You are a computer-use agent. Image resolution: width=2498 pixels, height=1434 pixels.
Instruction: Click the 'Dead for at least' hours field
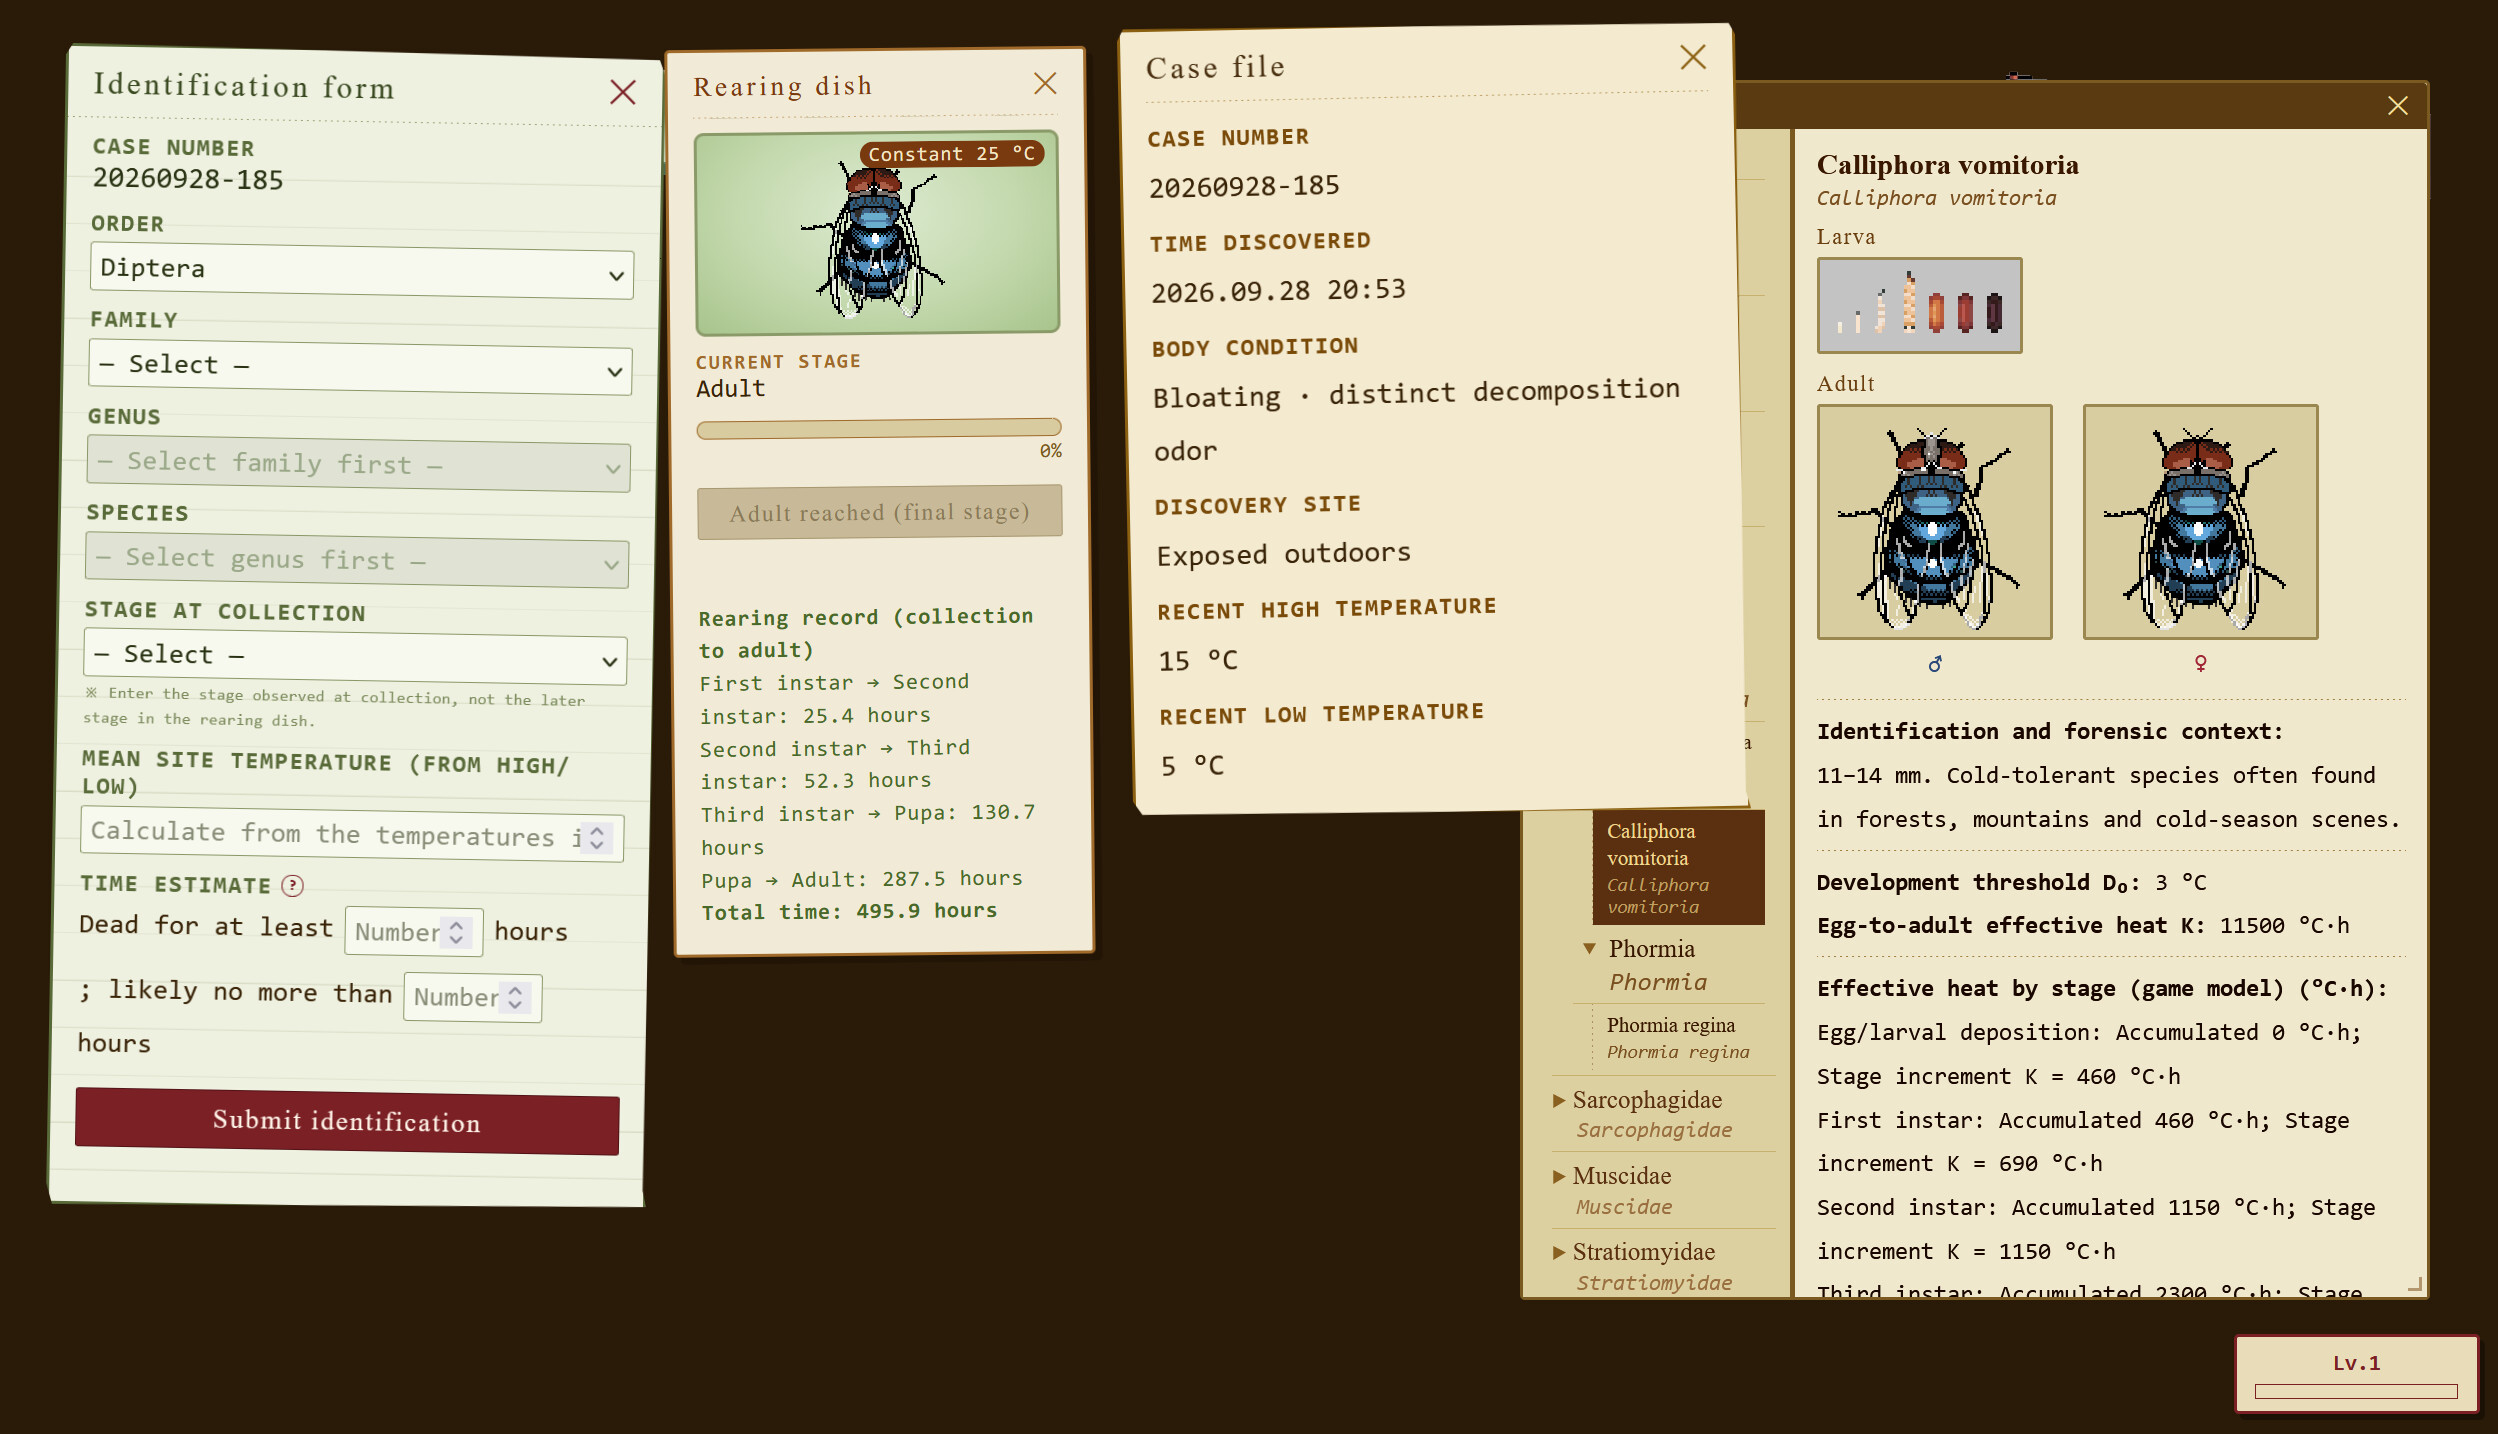(414, 931)
